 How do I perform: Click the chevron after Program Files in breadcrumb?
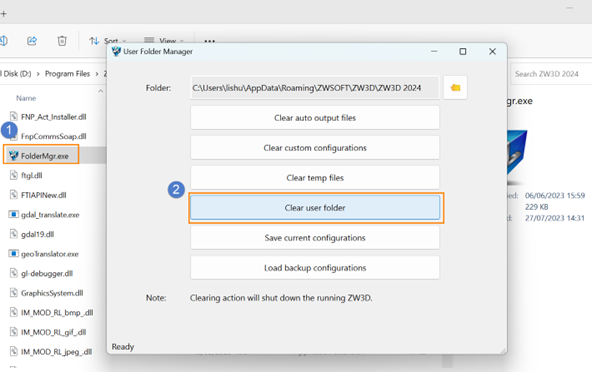point(97,74)
